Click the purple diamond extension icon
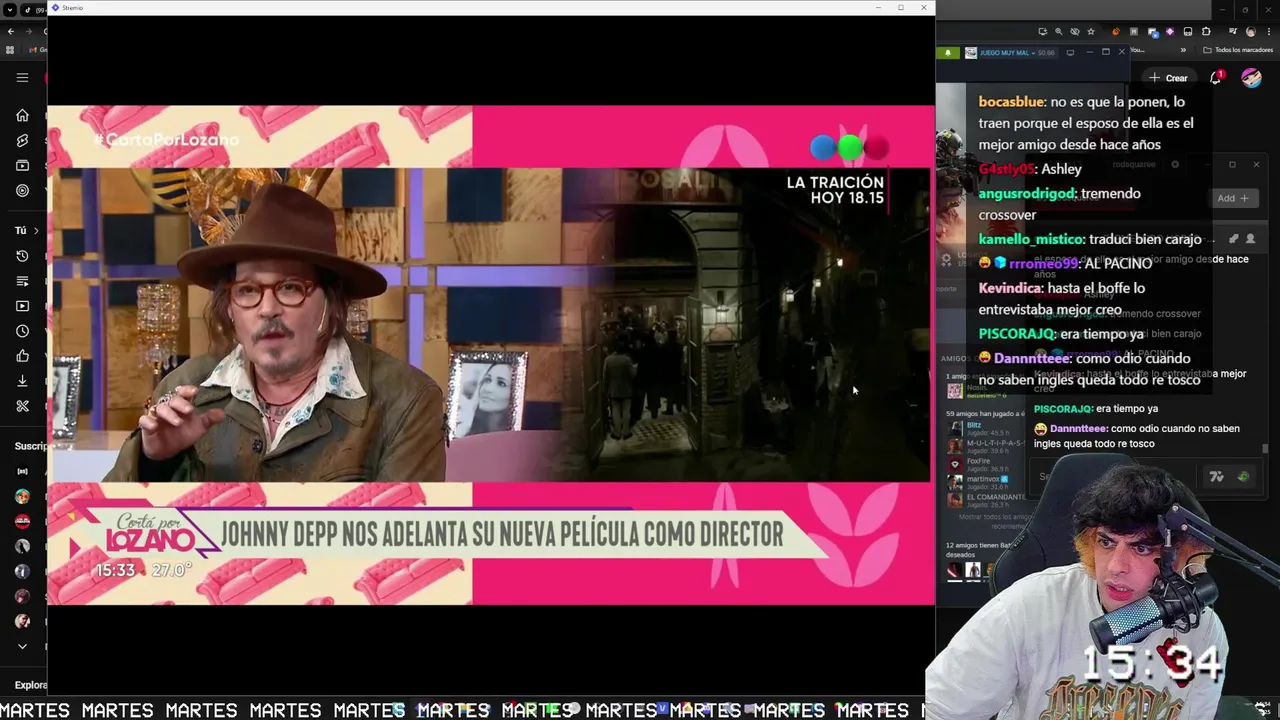 click(x=1170, y=32)
